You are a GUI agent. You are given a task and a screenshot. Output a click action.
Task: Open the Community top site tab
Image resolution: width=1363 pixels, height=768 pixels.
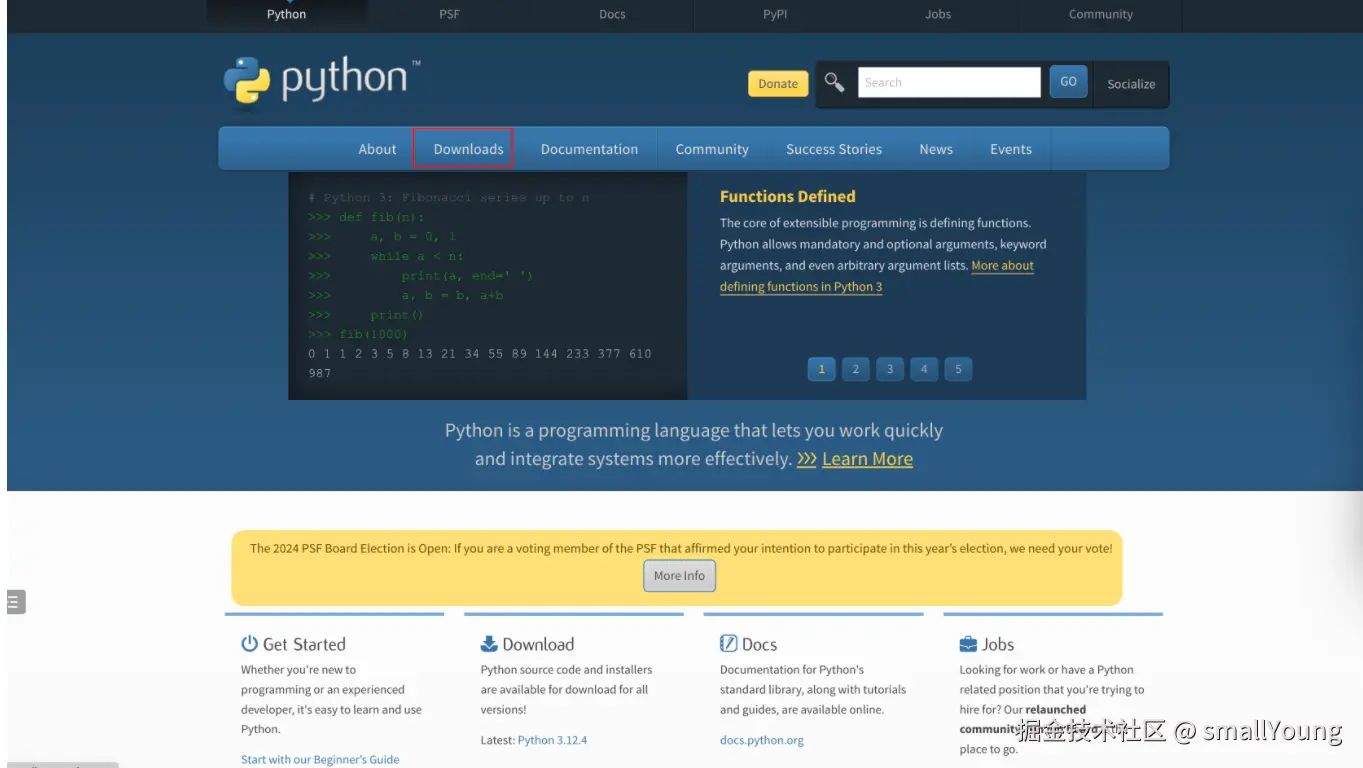pyautogui.click(x=1100, y=14)
